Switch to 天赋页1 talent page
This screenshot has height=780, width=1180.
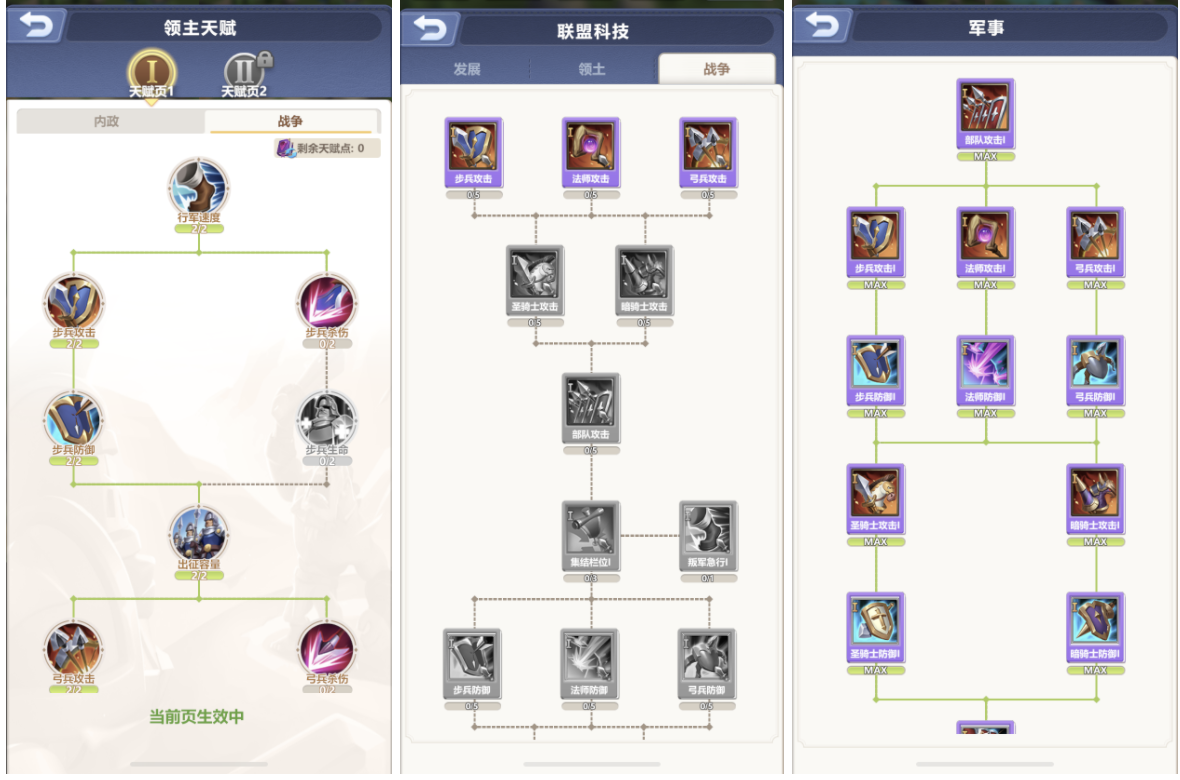point(151,75)
